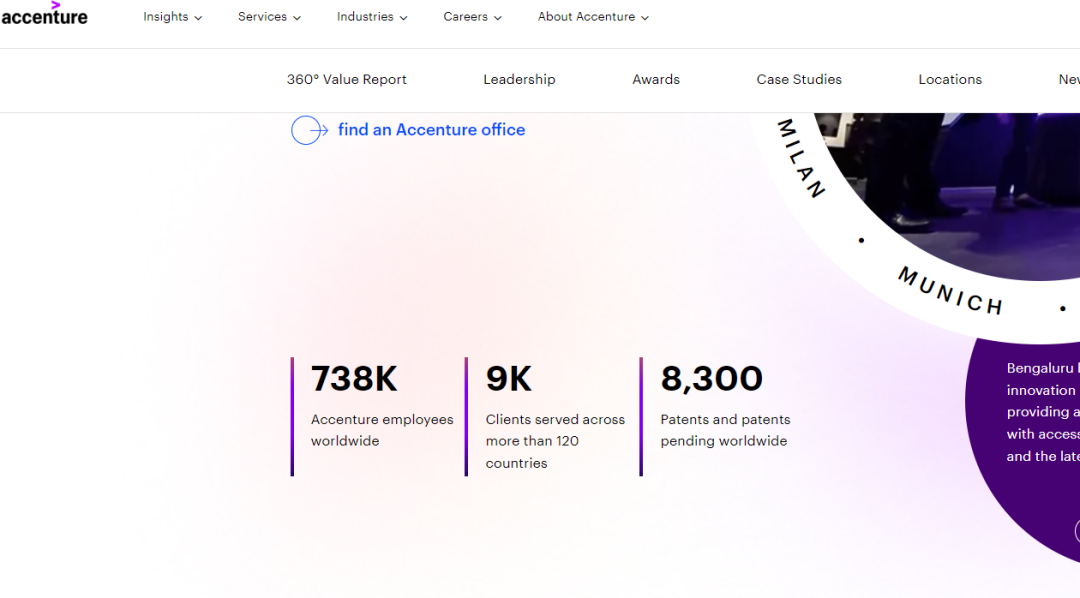The height and width of the screenshot is (598, 1080).
Task: Open the Industries dropdown
Action: point(372,17)
